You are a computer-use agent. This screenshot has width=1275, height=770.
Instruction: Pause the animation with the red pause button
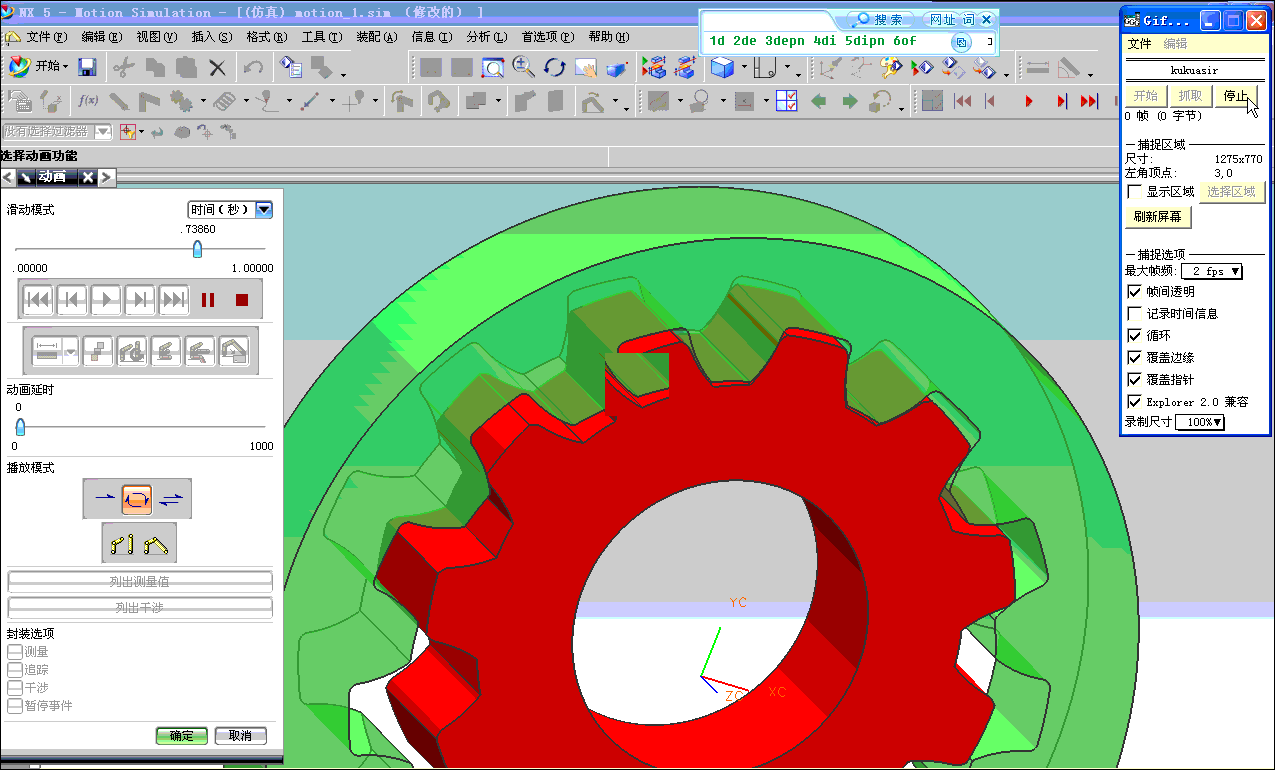[208, 299]
